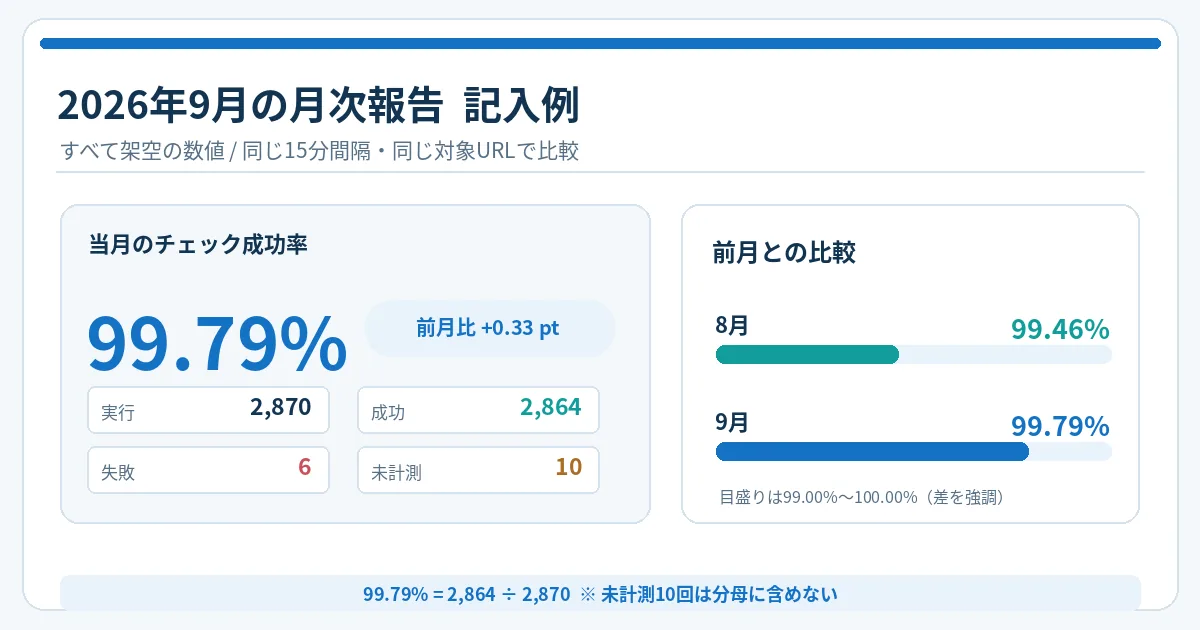The image size is (1200, 630).
Task: Select the 成功 2,864 stat box
Action: click(x=478, y=410)
